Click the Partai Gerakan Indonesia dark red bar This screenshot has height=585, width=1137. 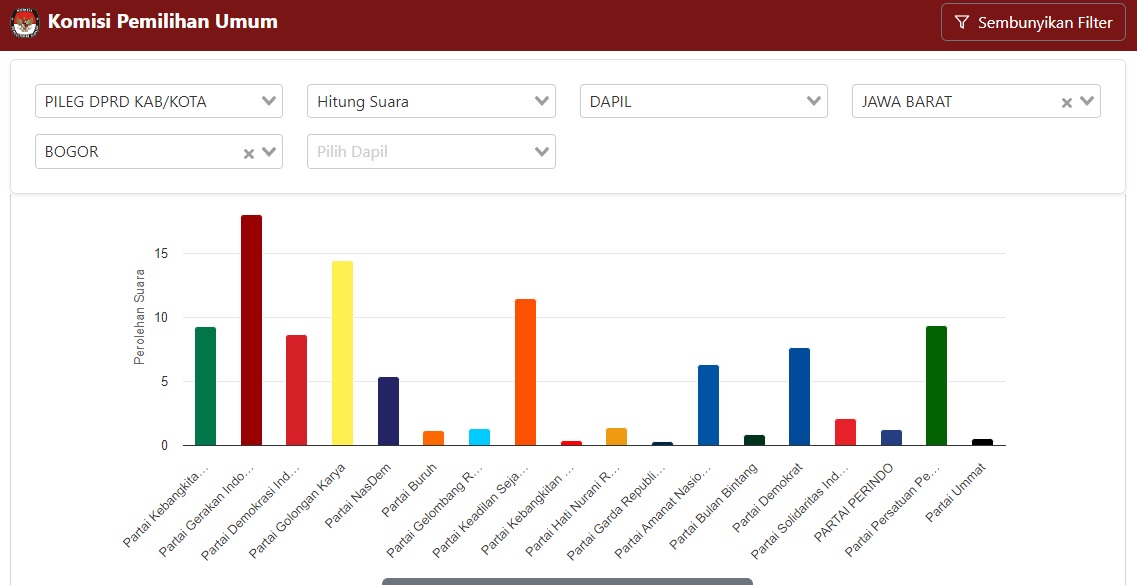point(251,331)
